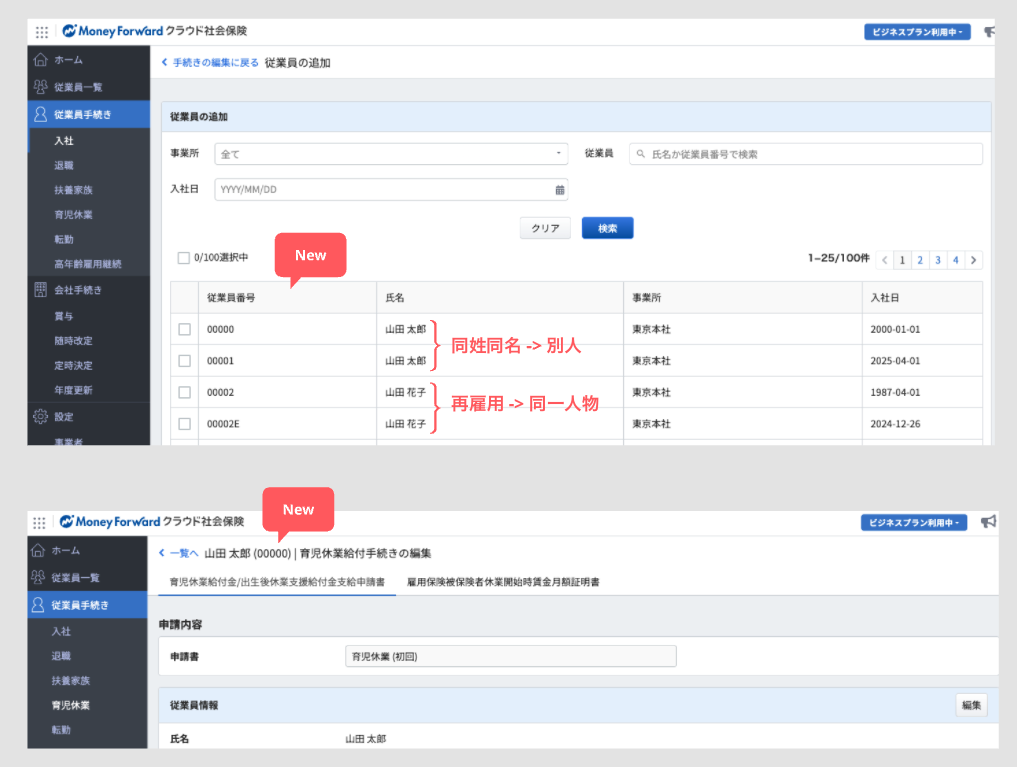Click the magnifier icon in employee search box

(640, 155)
